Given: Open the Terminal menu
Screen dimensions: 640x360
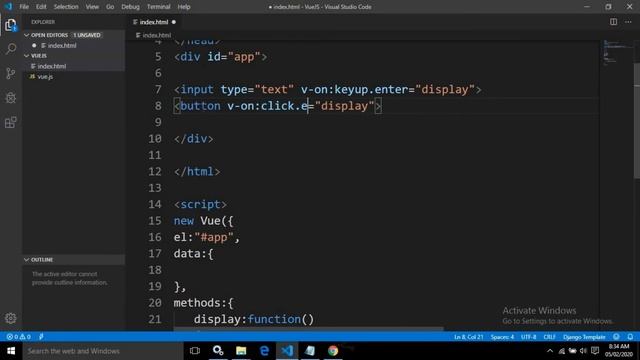Looking at the screenshot, I should point(158,7).
